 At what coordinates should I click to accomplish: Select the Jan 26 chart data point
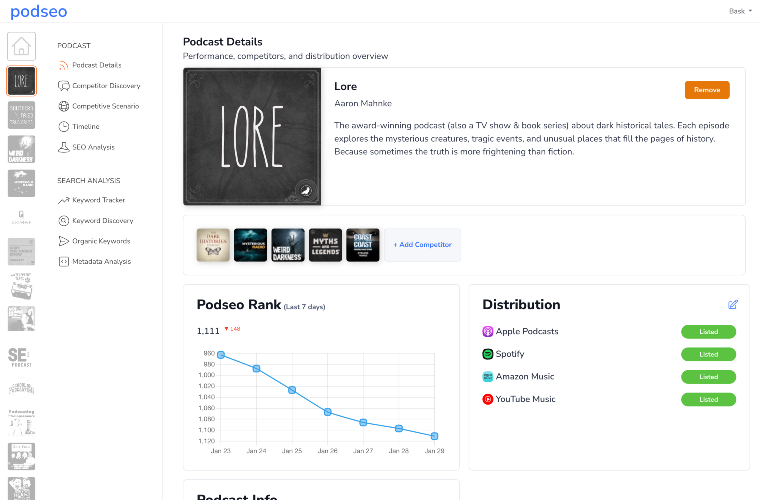(x=328, y=412)
